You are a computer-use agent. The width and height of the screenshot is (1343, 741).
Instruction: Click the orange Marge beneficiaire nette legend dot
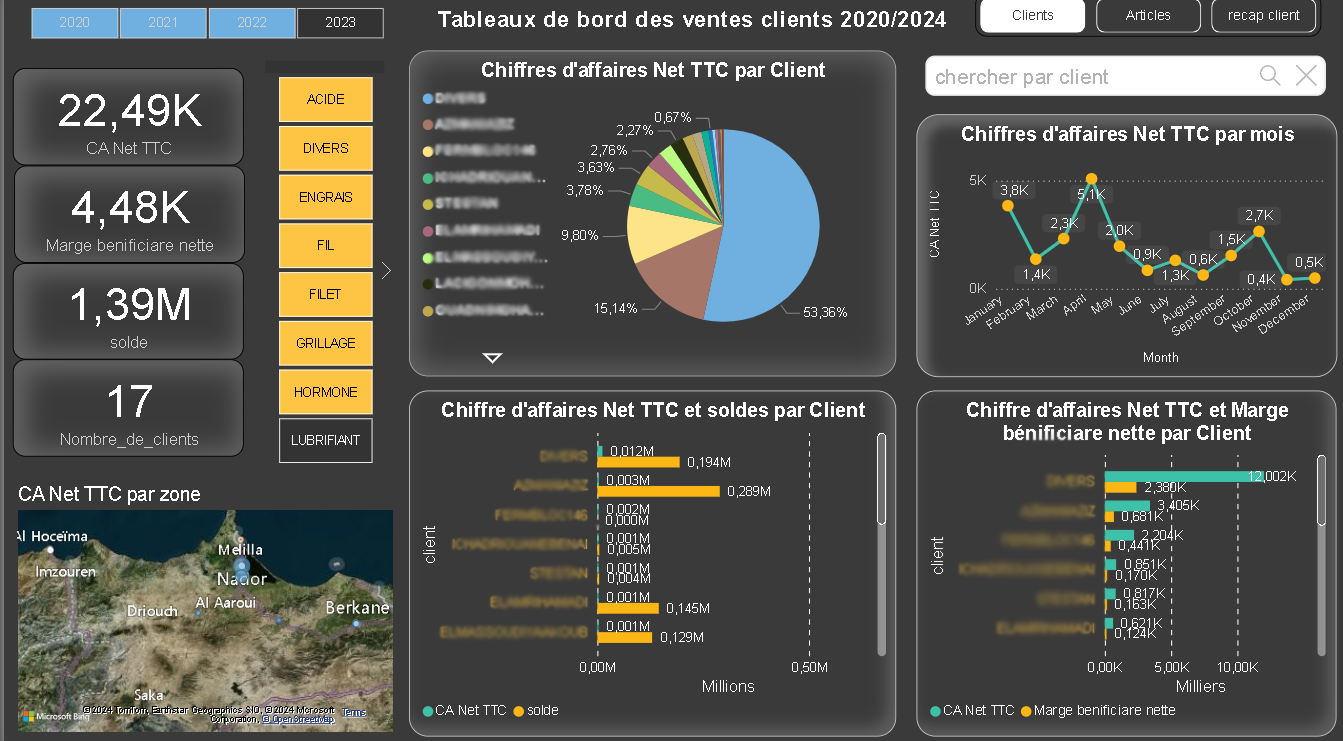tap(1026, 711)
